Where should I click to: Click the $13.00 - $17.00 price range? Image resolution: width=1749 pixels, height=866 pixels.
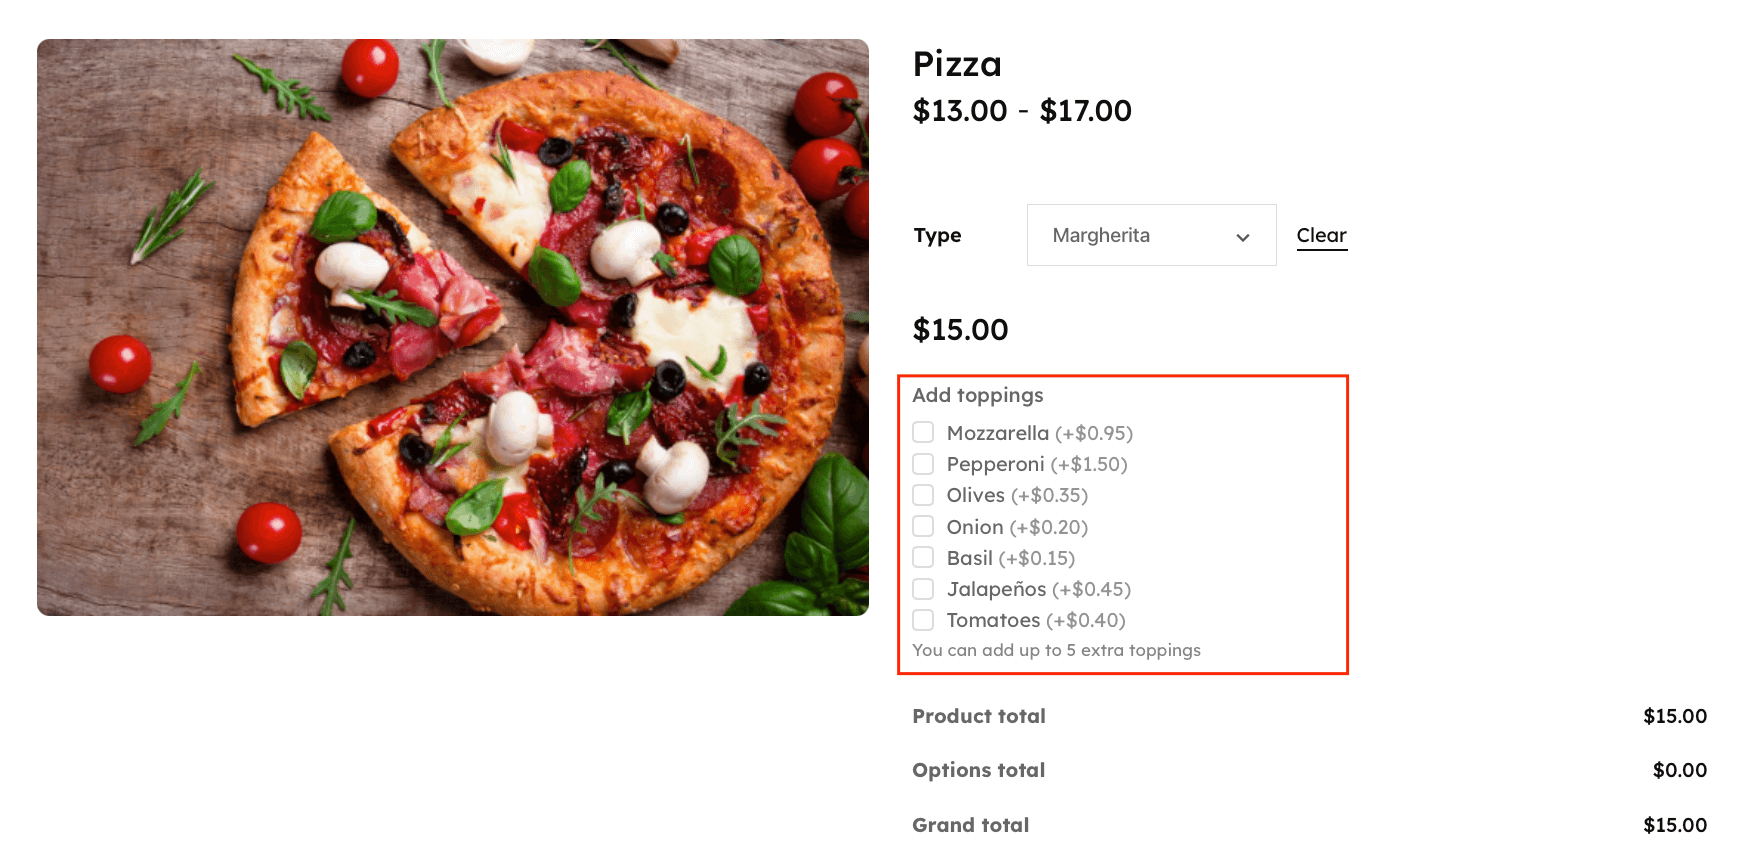click(x=1021, y=111)
